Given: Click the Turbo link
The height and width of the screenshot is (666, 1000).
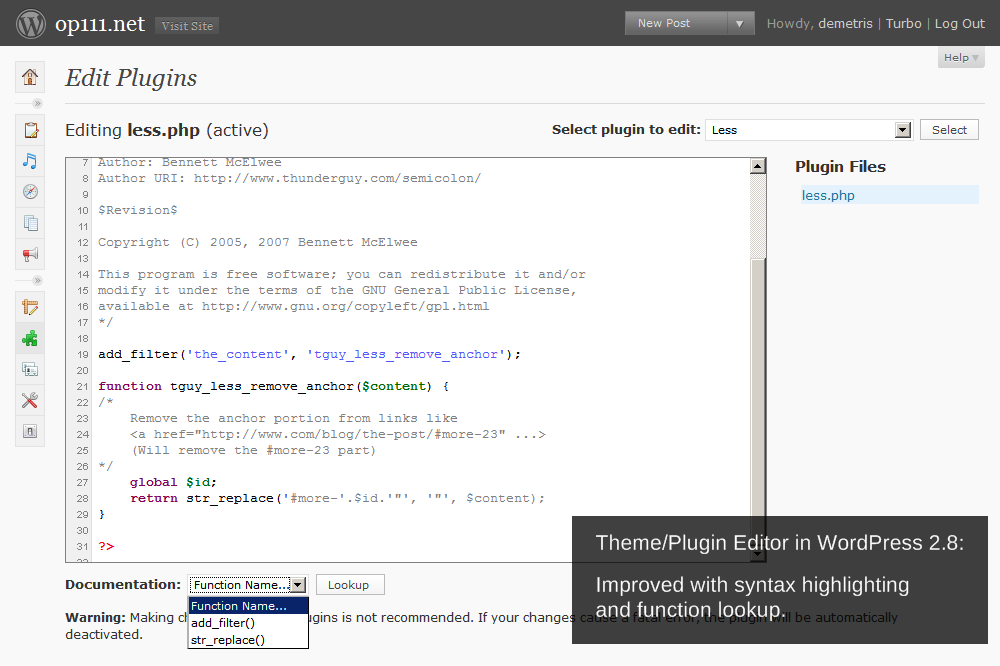Looking at the screenshot, I should 903,24.
